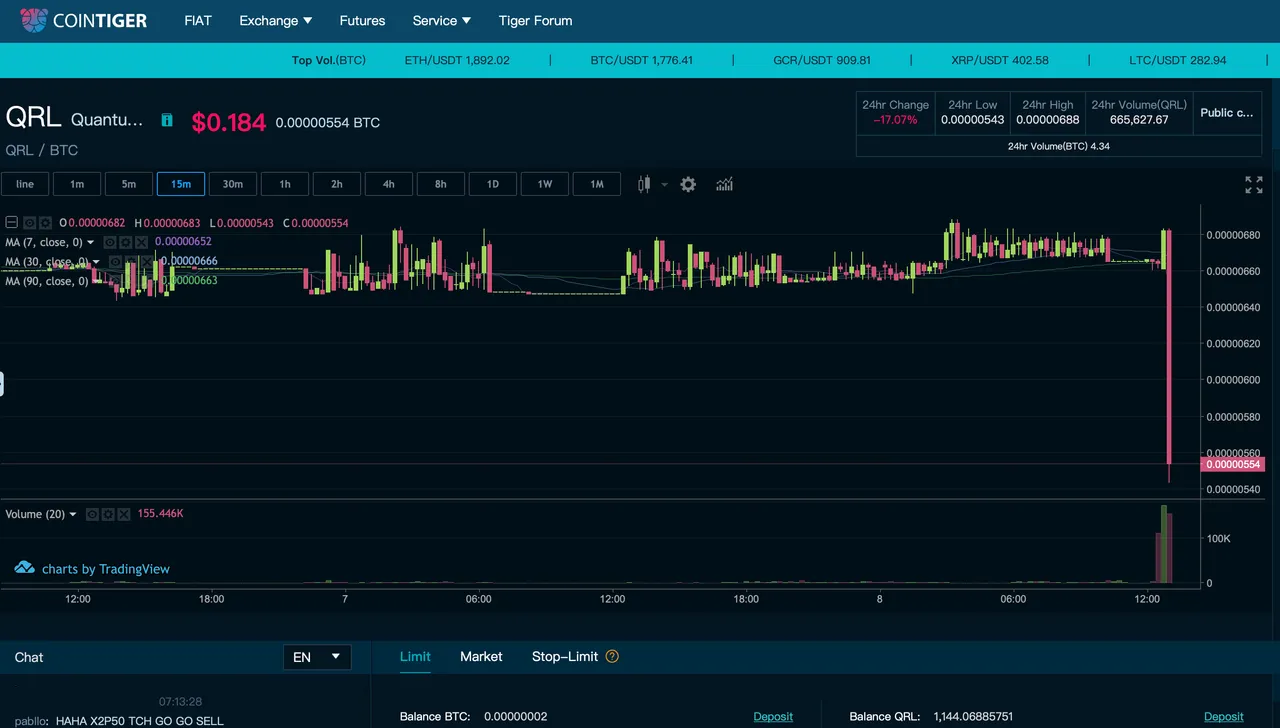The height and width of the screenshot is (728, 1280).
Task: Click the 0.00000680 price axis label
Action: [1233, 235]
